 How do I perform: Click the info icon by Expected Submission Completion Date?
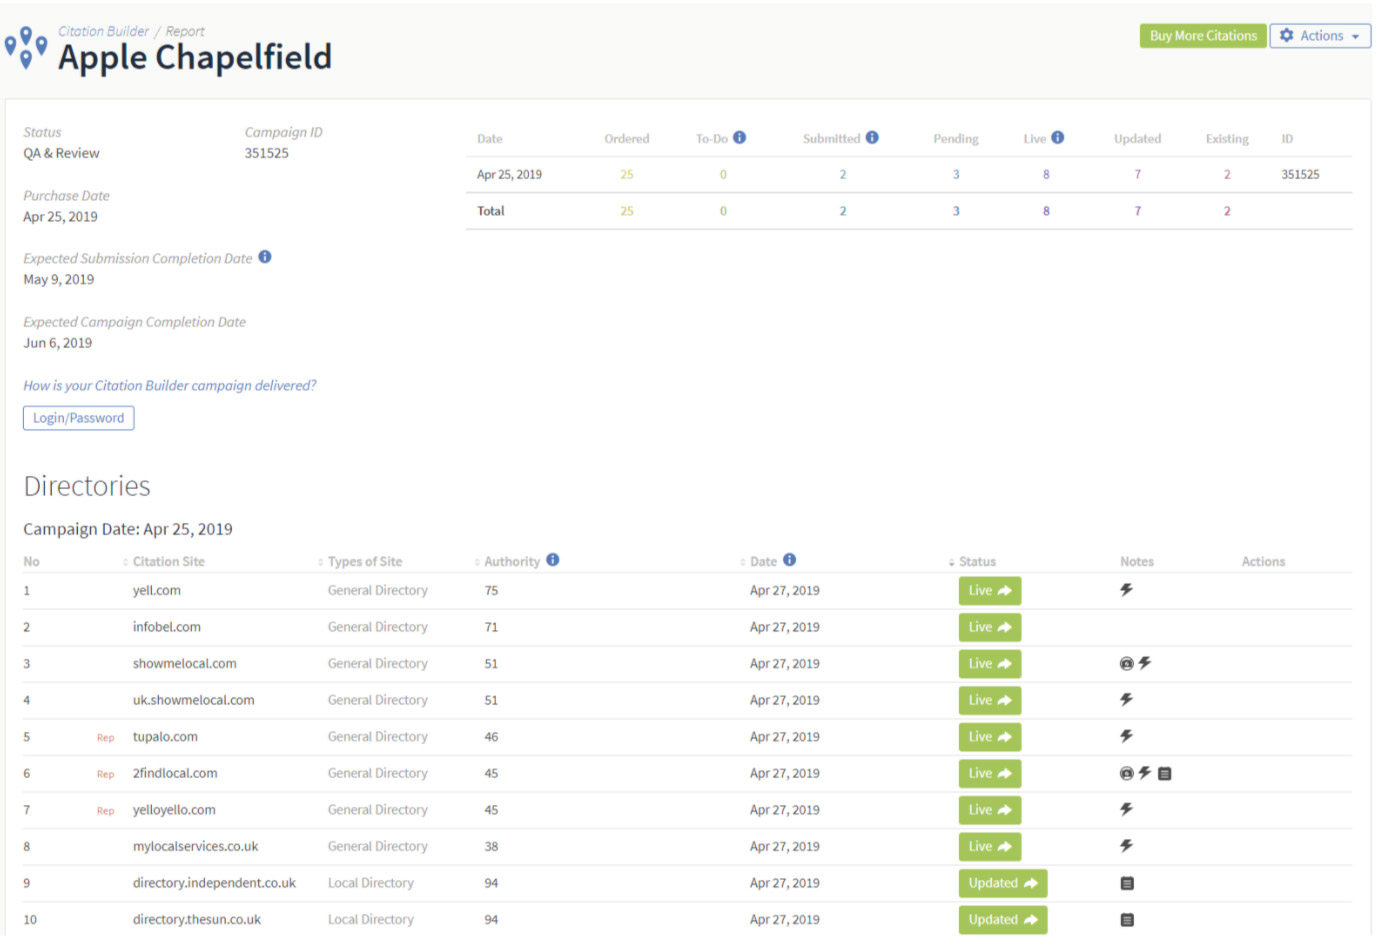tap(264, 257)
